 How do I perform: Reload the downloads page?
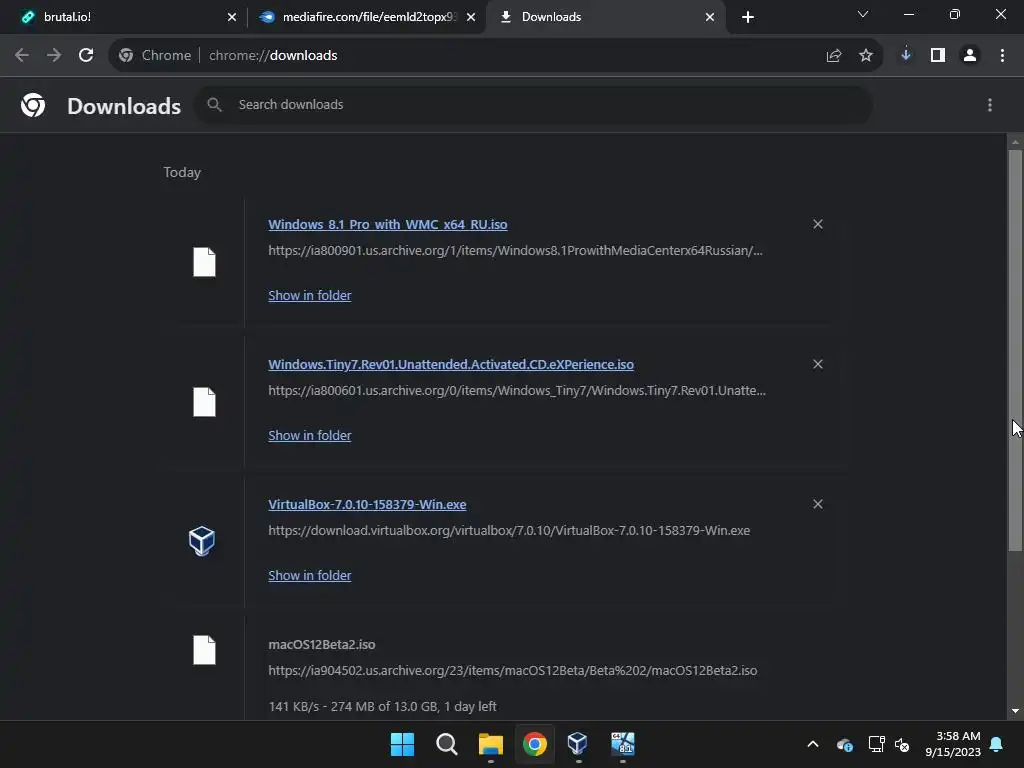(86, 55)
